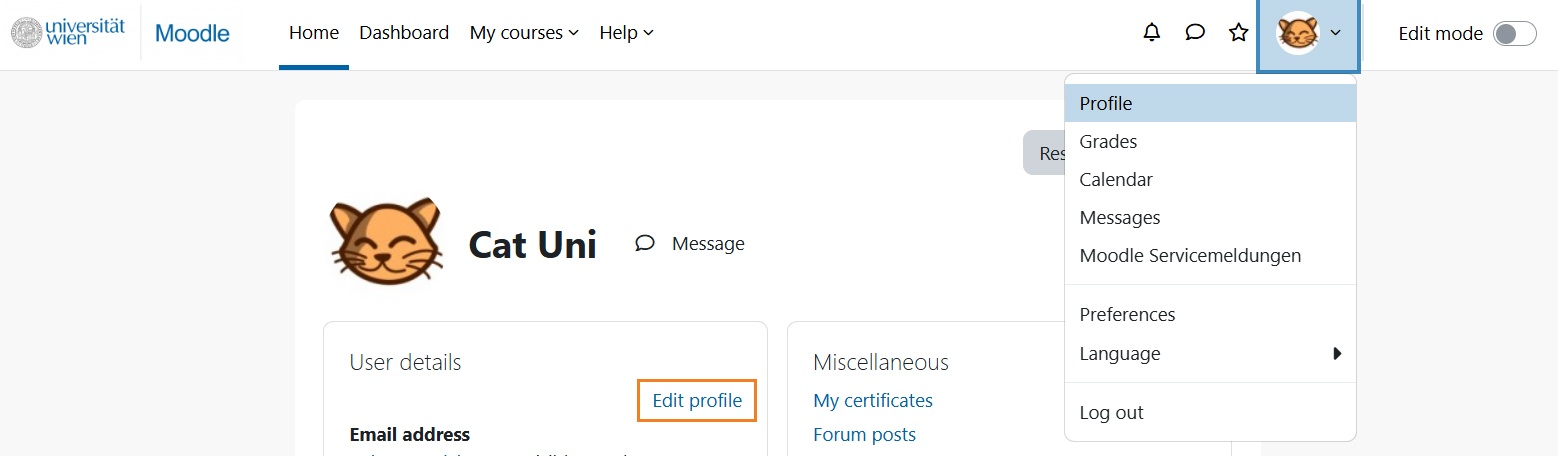The width and height of the screenshot is (1558, 456).
Task: Go to the Dashboard tab
Action: (x=404, y=33)
